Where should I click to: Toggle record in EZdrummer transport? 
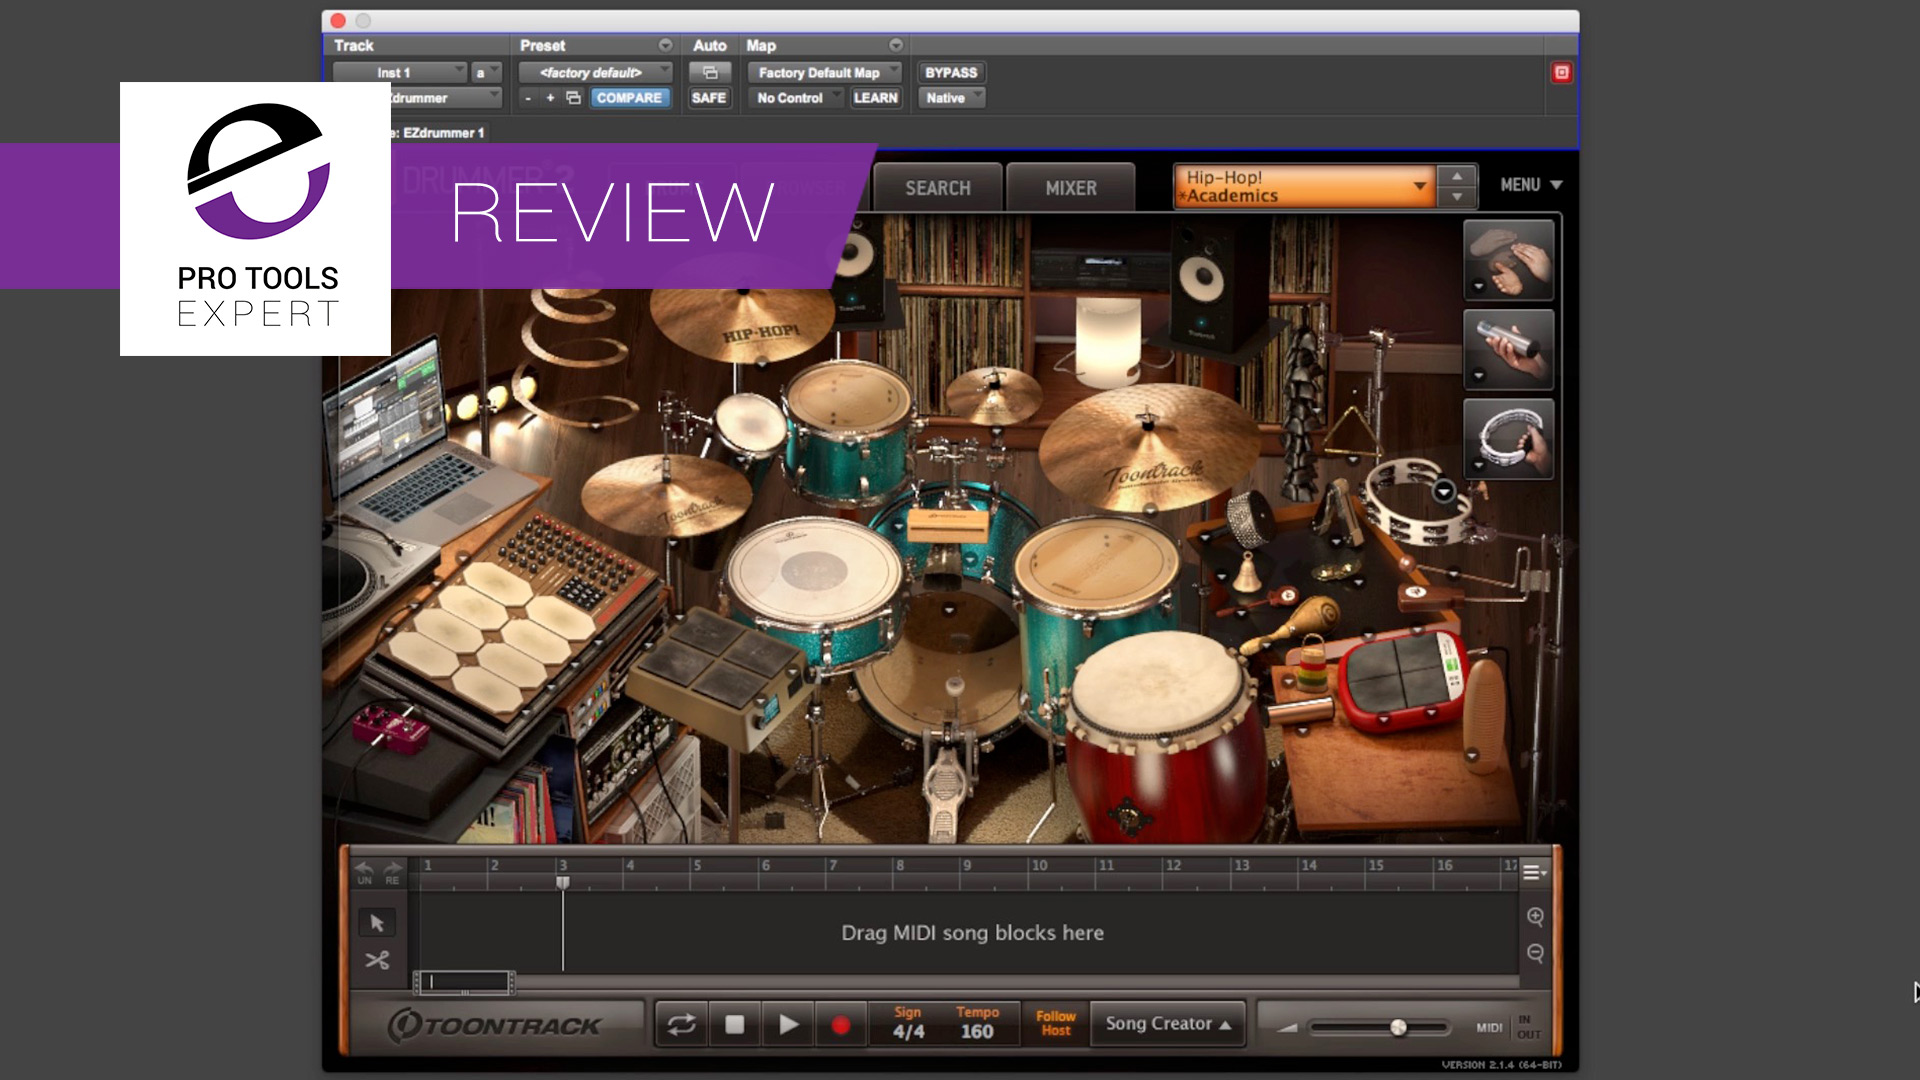pyautogui.click(x=841, y=1024)
